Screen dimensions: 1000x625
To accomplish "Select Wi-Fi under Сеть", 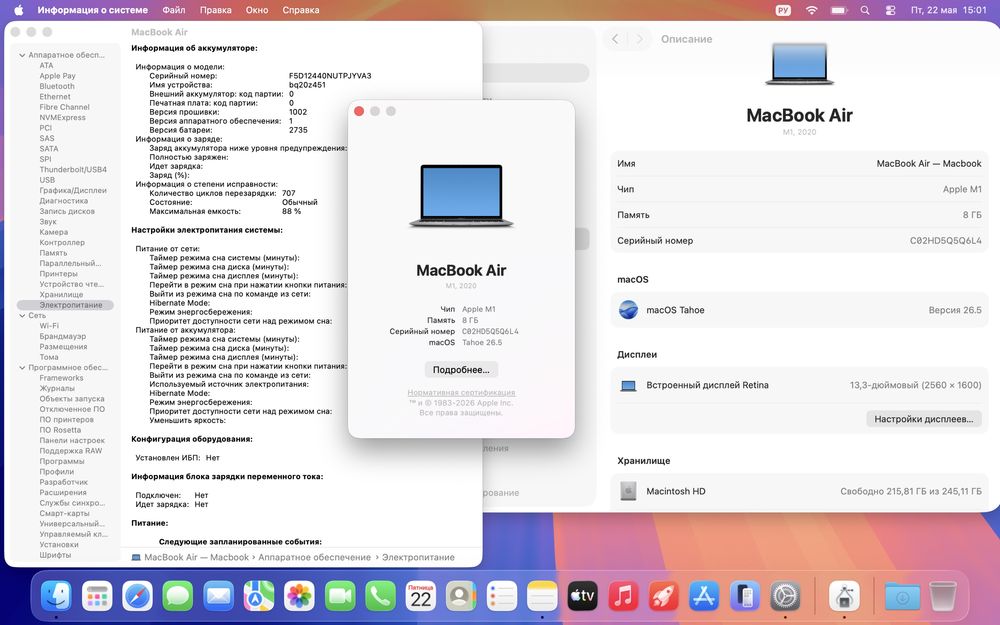I will pos(49,326).
